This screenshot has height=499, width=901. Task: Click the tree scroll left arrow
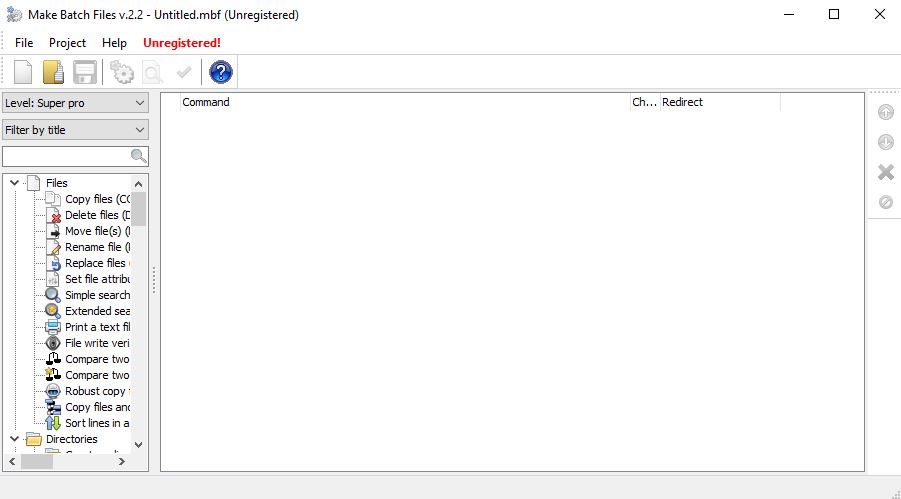point(12,462)
